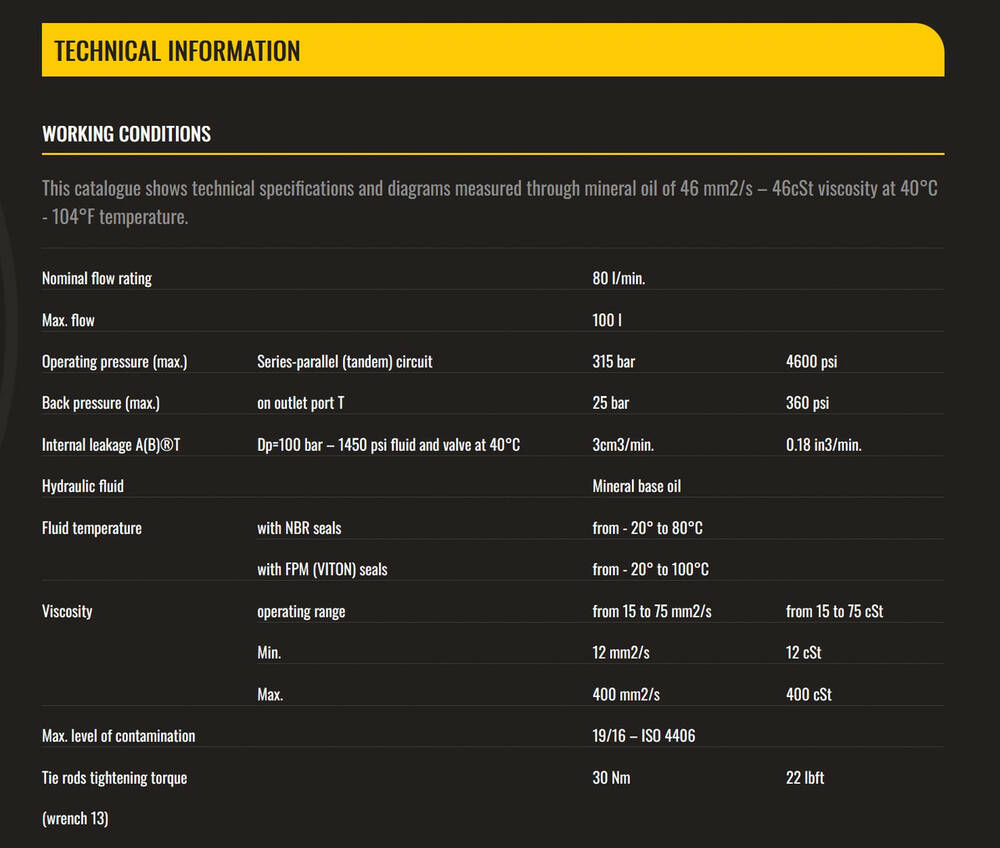Select the Internal leakage A(B)®T label
Image resolution: width=1000 pixels, height=848 pixels.
click(111, 445)
